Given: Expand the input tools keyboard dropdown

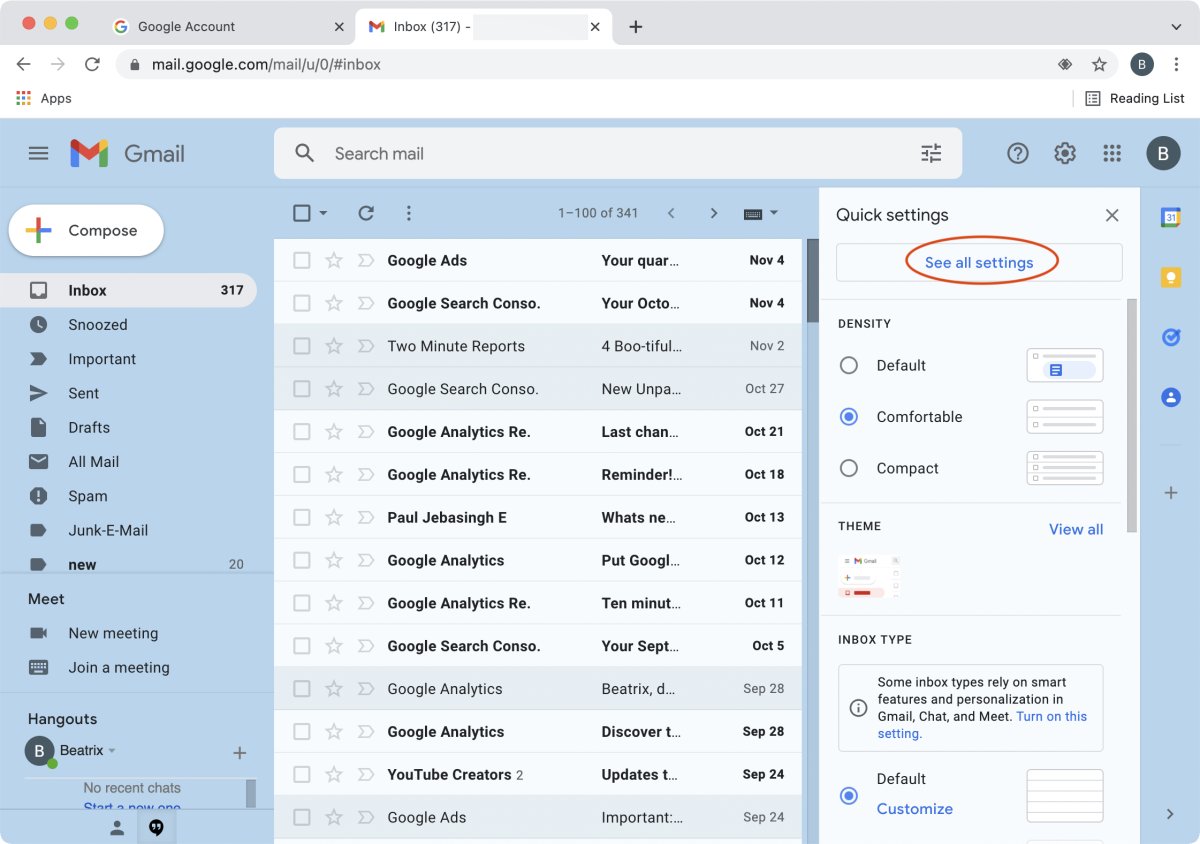Looking at the screenshot, I should [x=772, y=214].
